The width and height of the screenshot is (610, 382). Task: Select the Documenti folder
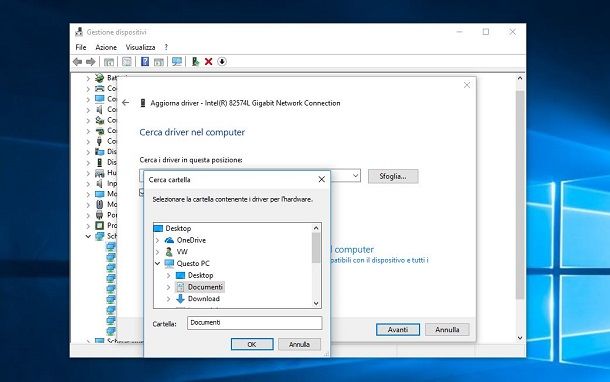point(200,287)
